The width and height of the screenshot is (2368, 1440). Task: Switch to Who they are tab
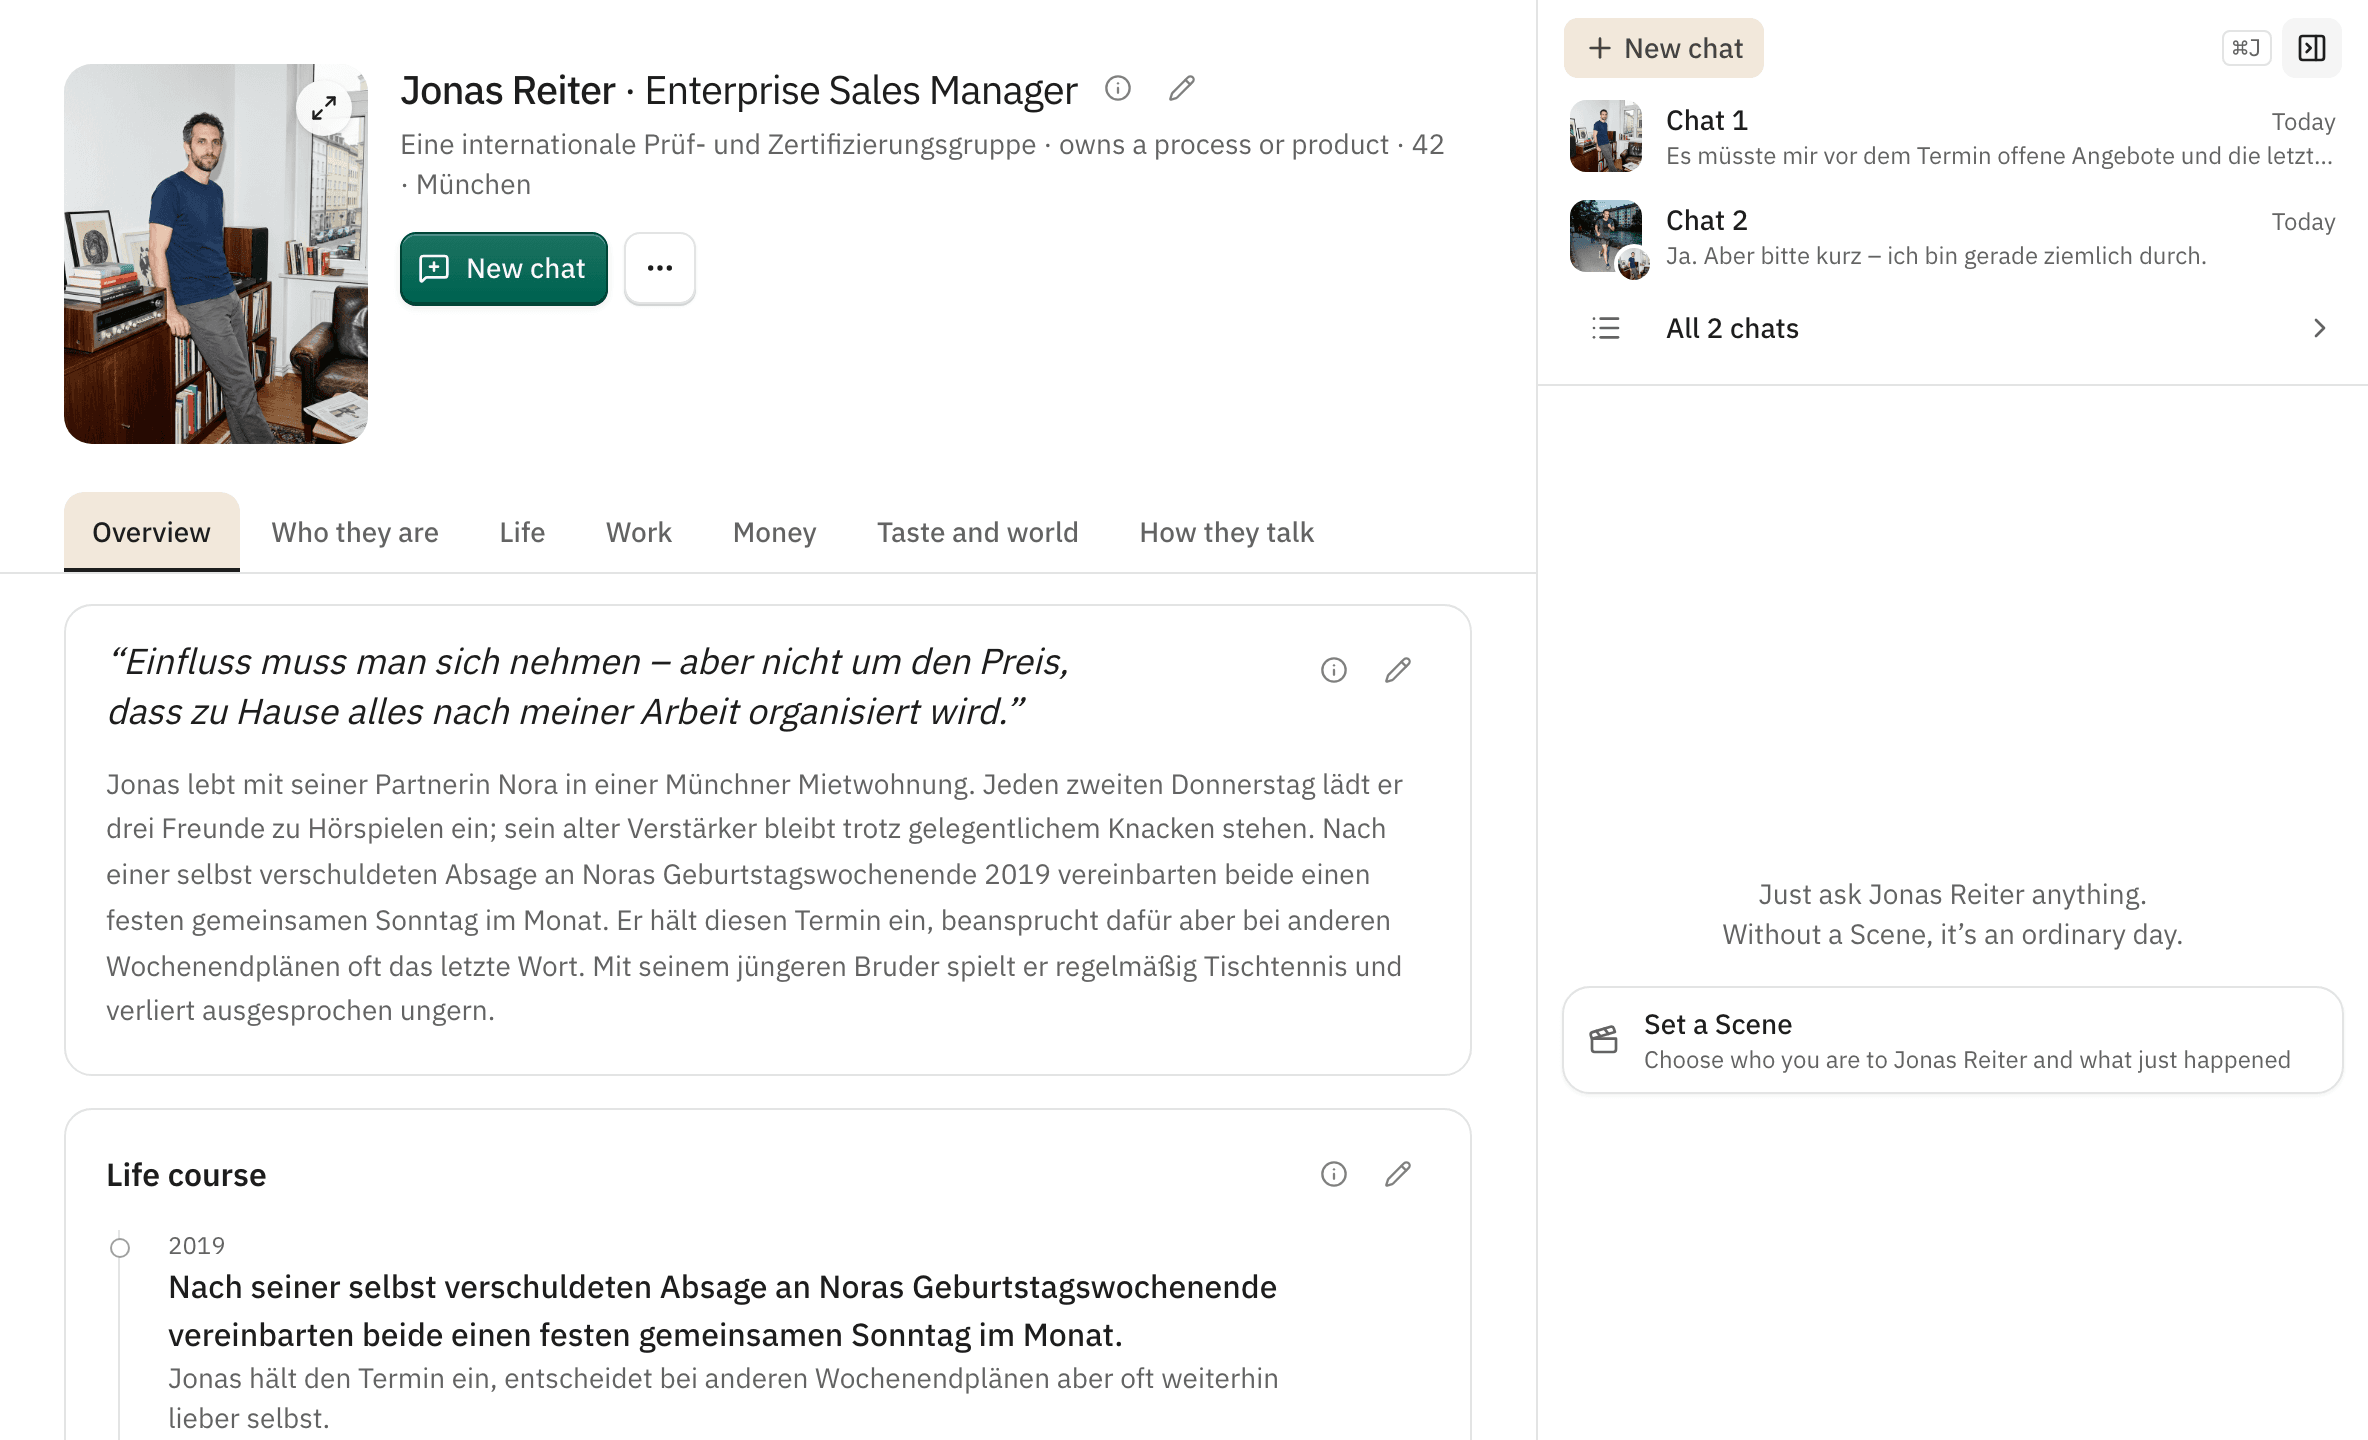pos(355,532)
